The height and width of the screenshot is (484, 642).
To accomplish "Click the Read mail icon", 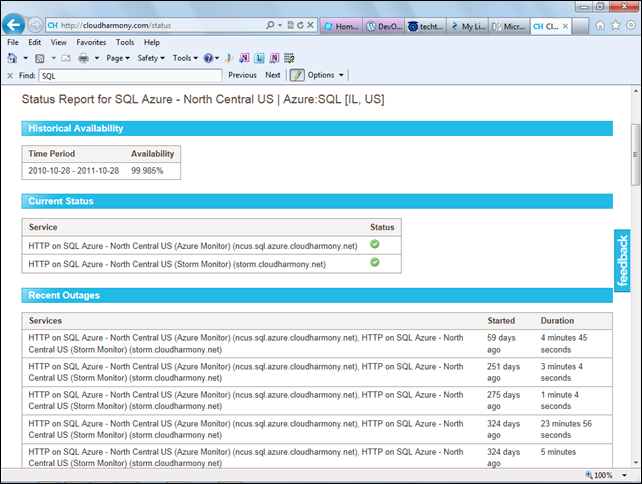I will pyautogui.click(x=66, y=58).
